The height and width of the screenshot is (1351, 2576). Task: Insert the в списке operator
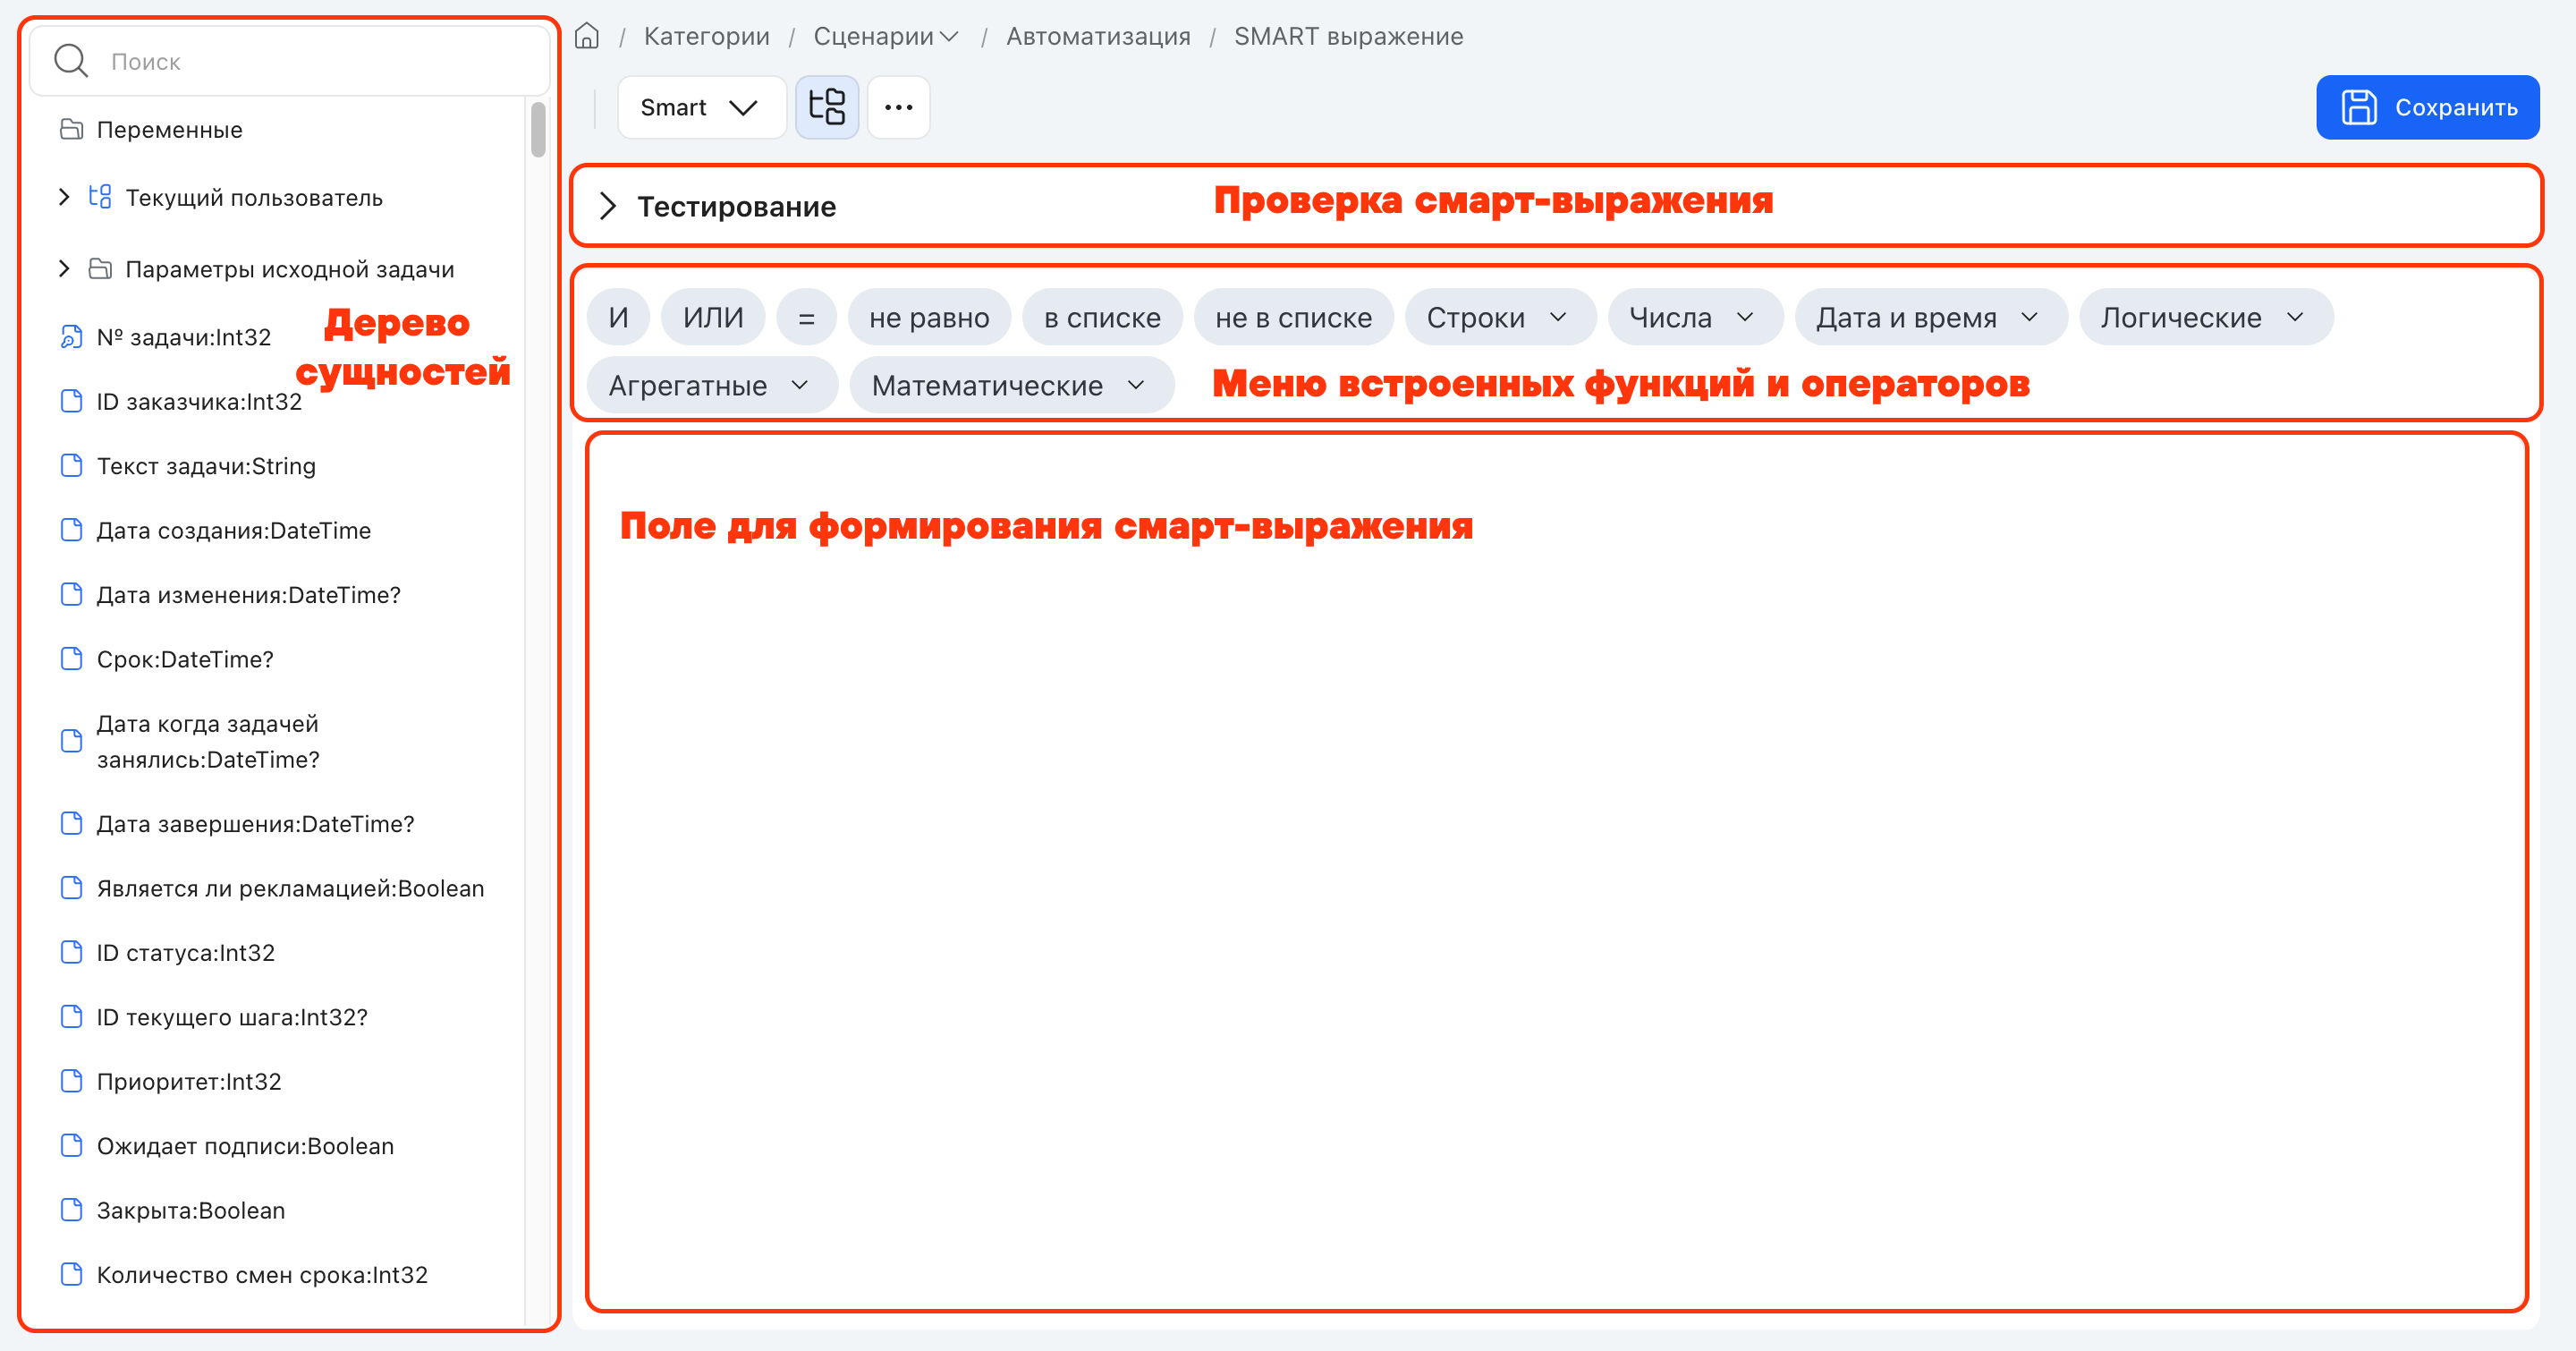pos(1102,318)
